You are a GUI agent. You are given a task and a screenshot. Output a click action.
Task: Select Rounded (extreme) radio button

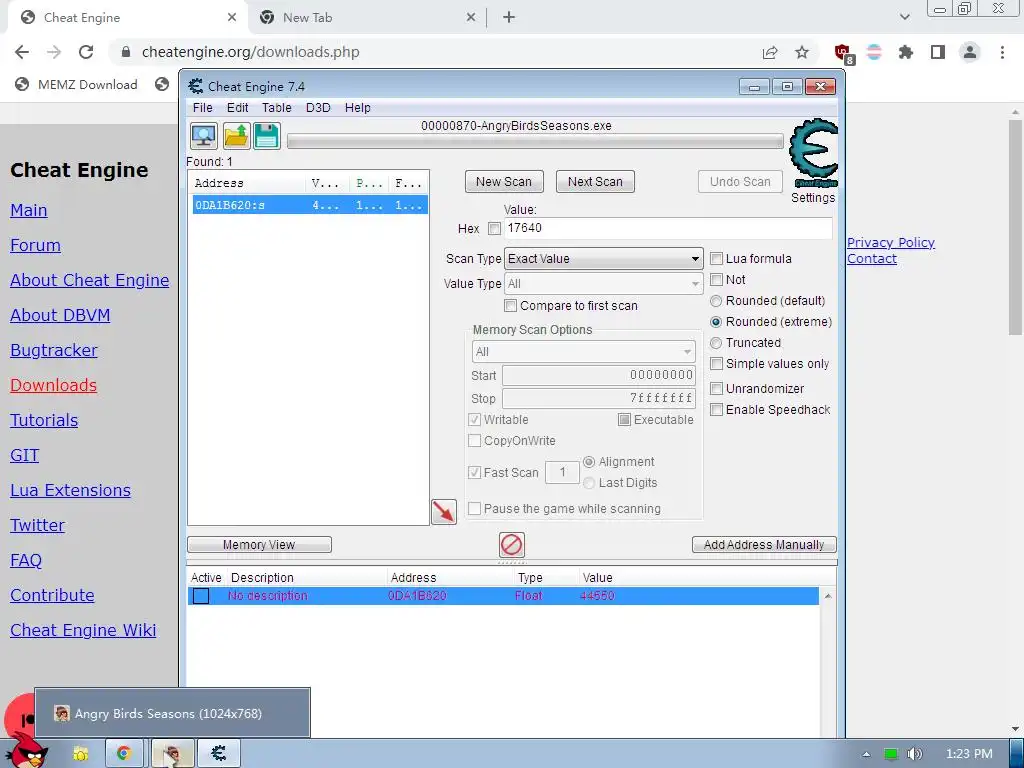pos(716,321)
